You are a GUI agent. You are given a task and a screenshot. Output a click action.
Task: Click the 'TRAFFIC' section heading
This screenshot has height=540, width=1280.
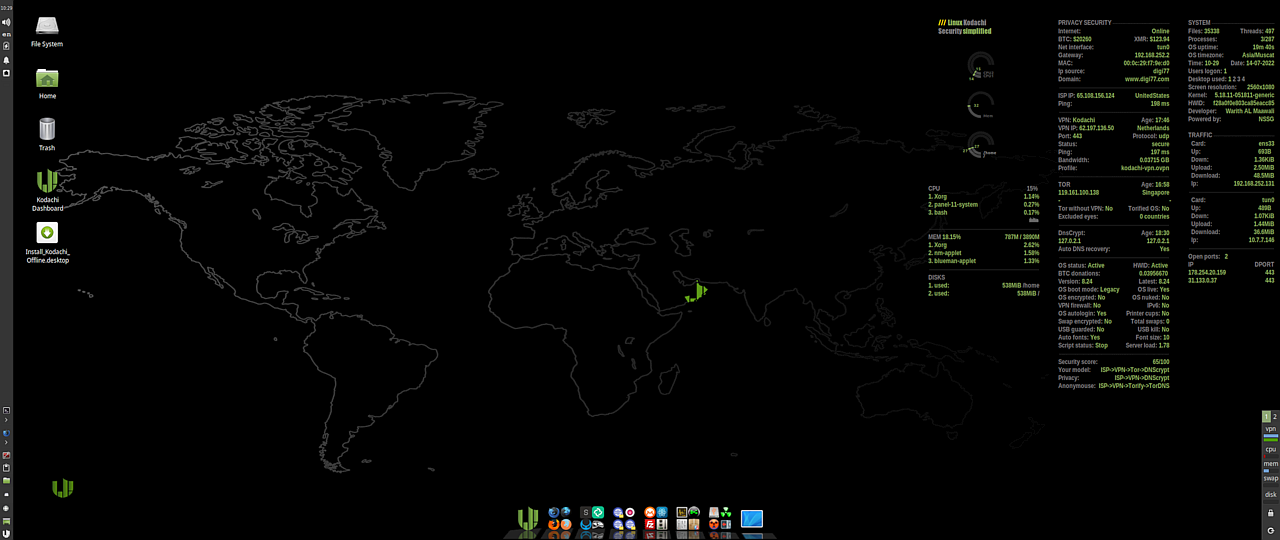(x=1200, y=134)
